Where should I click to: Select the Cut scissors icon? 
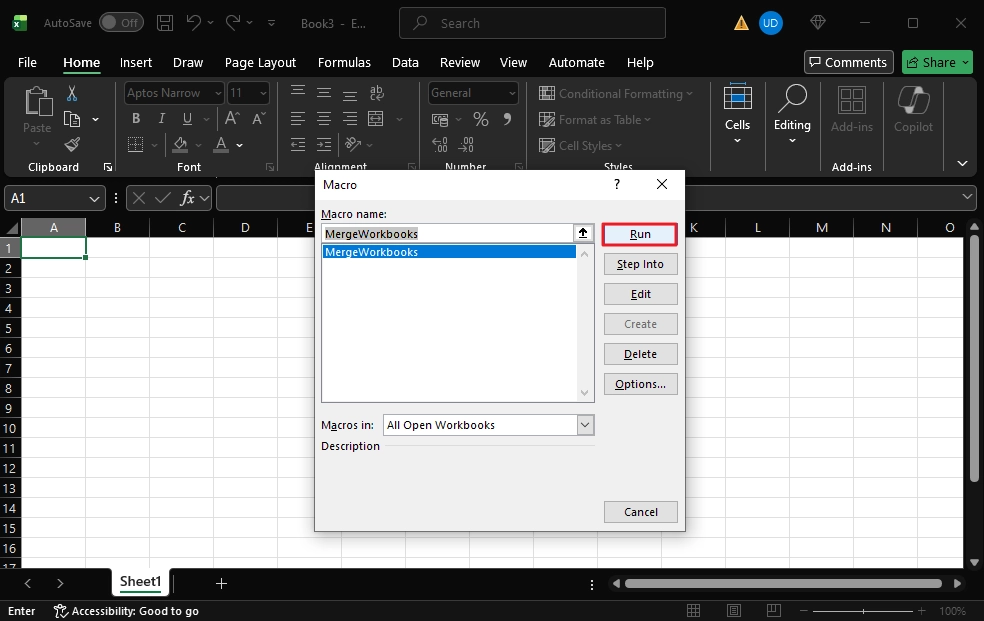click(72, 93)
